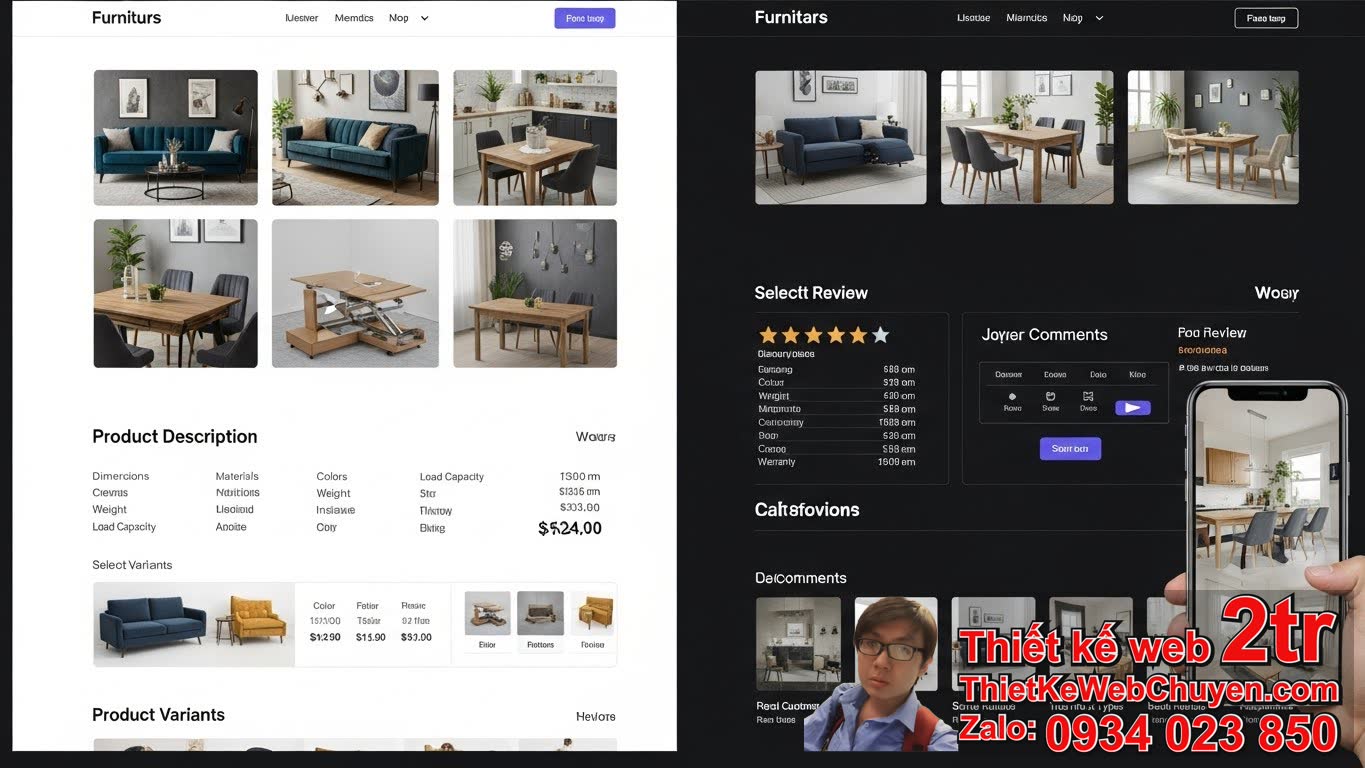Select the blue sofa and yellow armchair variant image
Screen dimensions: 1365x768
[x=194, y=625]
